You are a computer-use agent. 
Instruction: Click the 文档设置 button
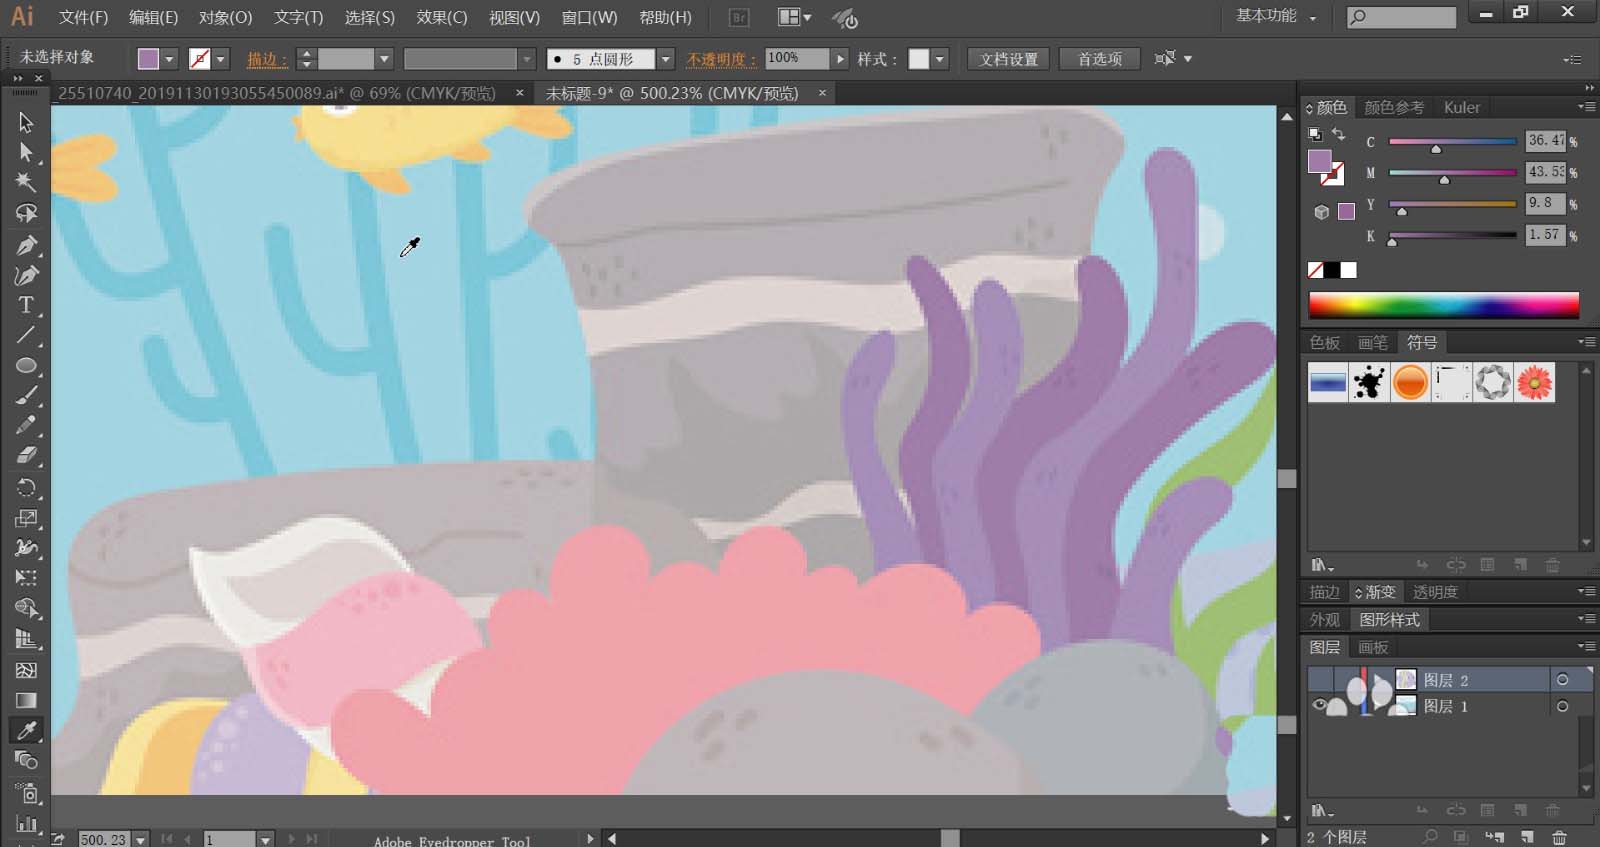[x=1009, y=59]
